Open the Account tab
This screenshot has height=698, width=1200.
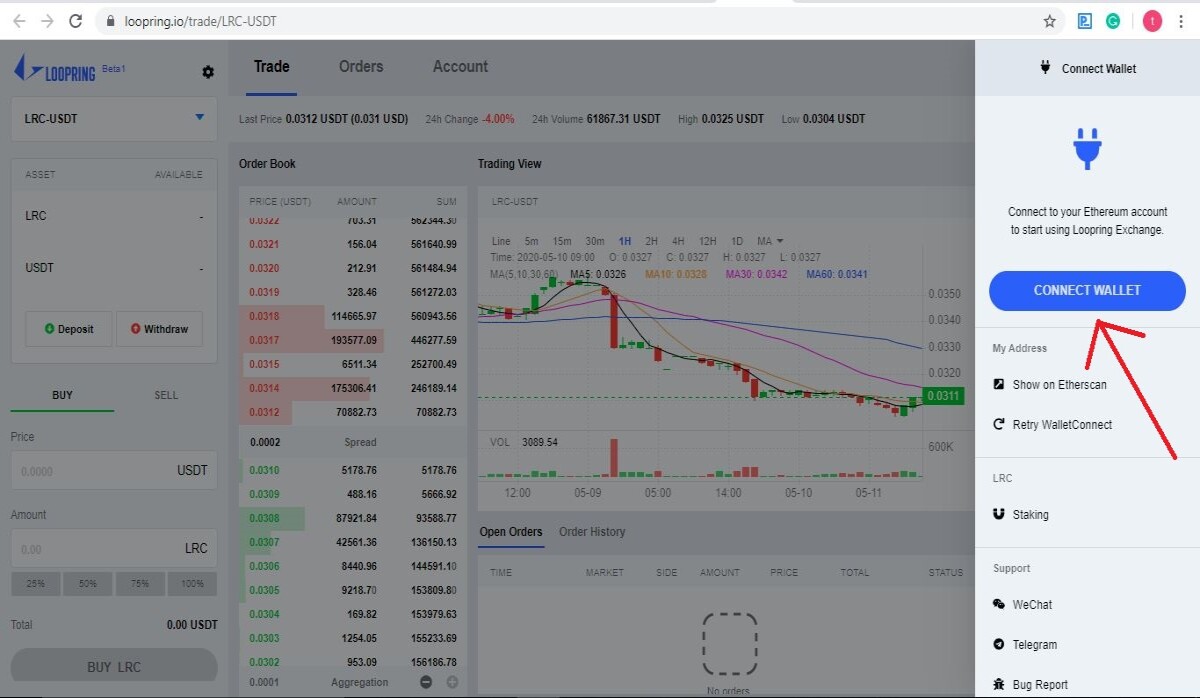pos(460,66)
